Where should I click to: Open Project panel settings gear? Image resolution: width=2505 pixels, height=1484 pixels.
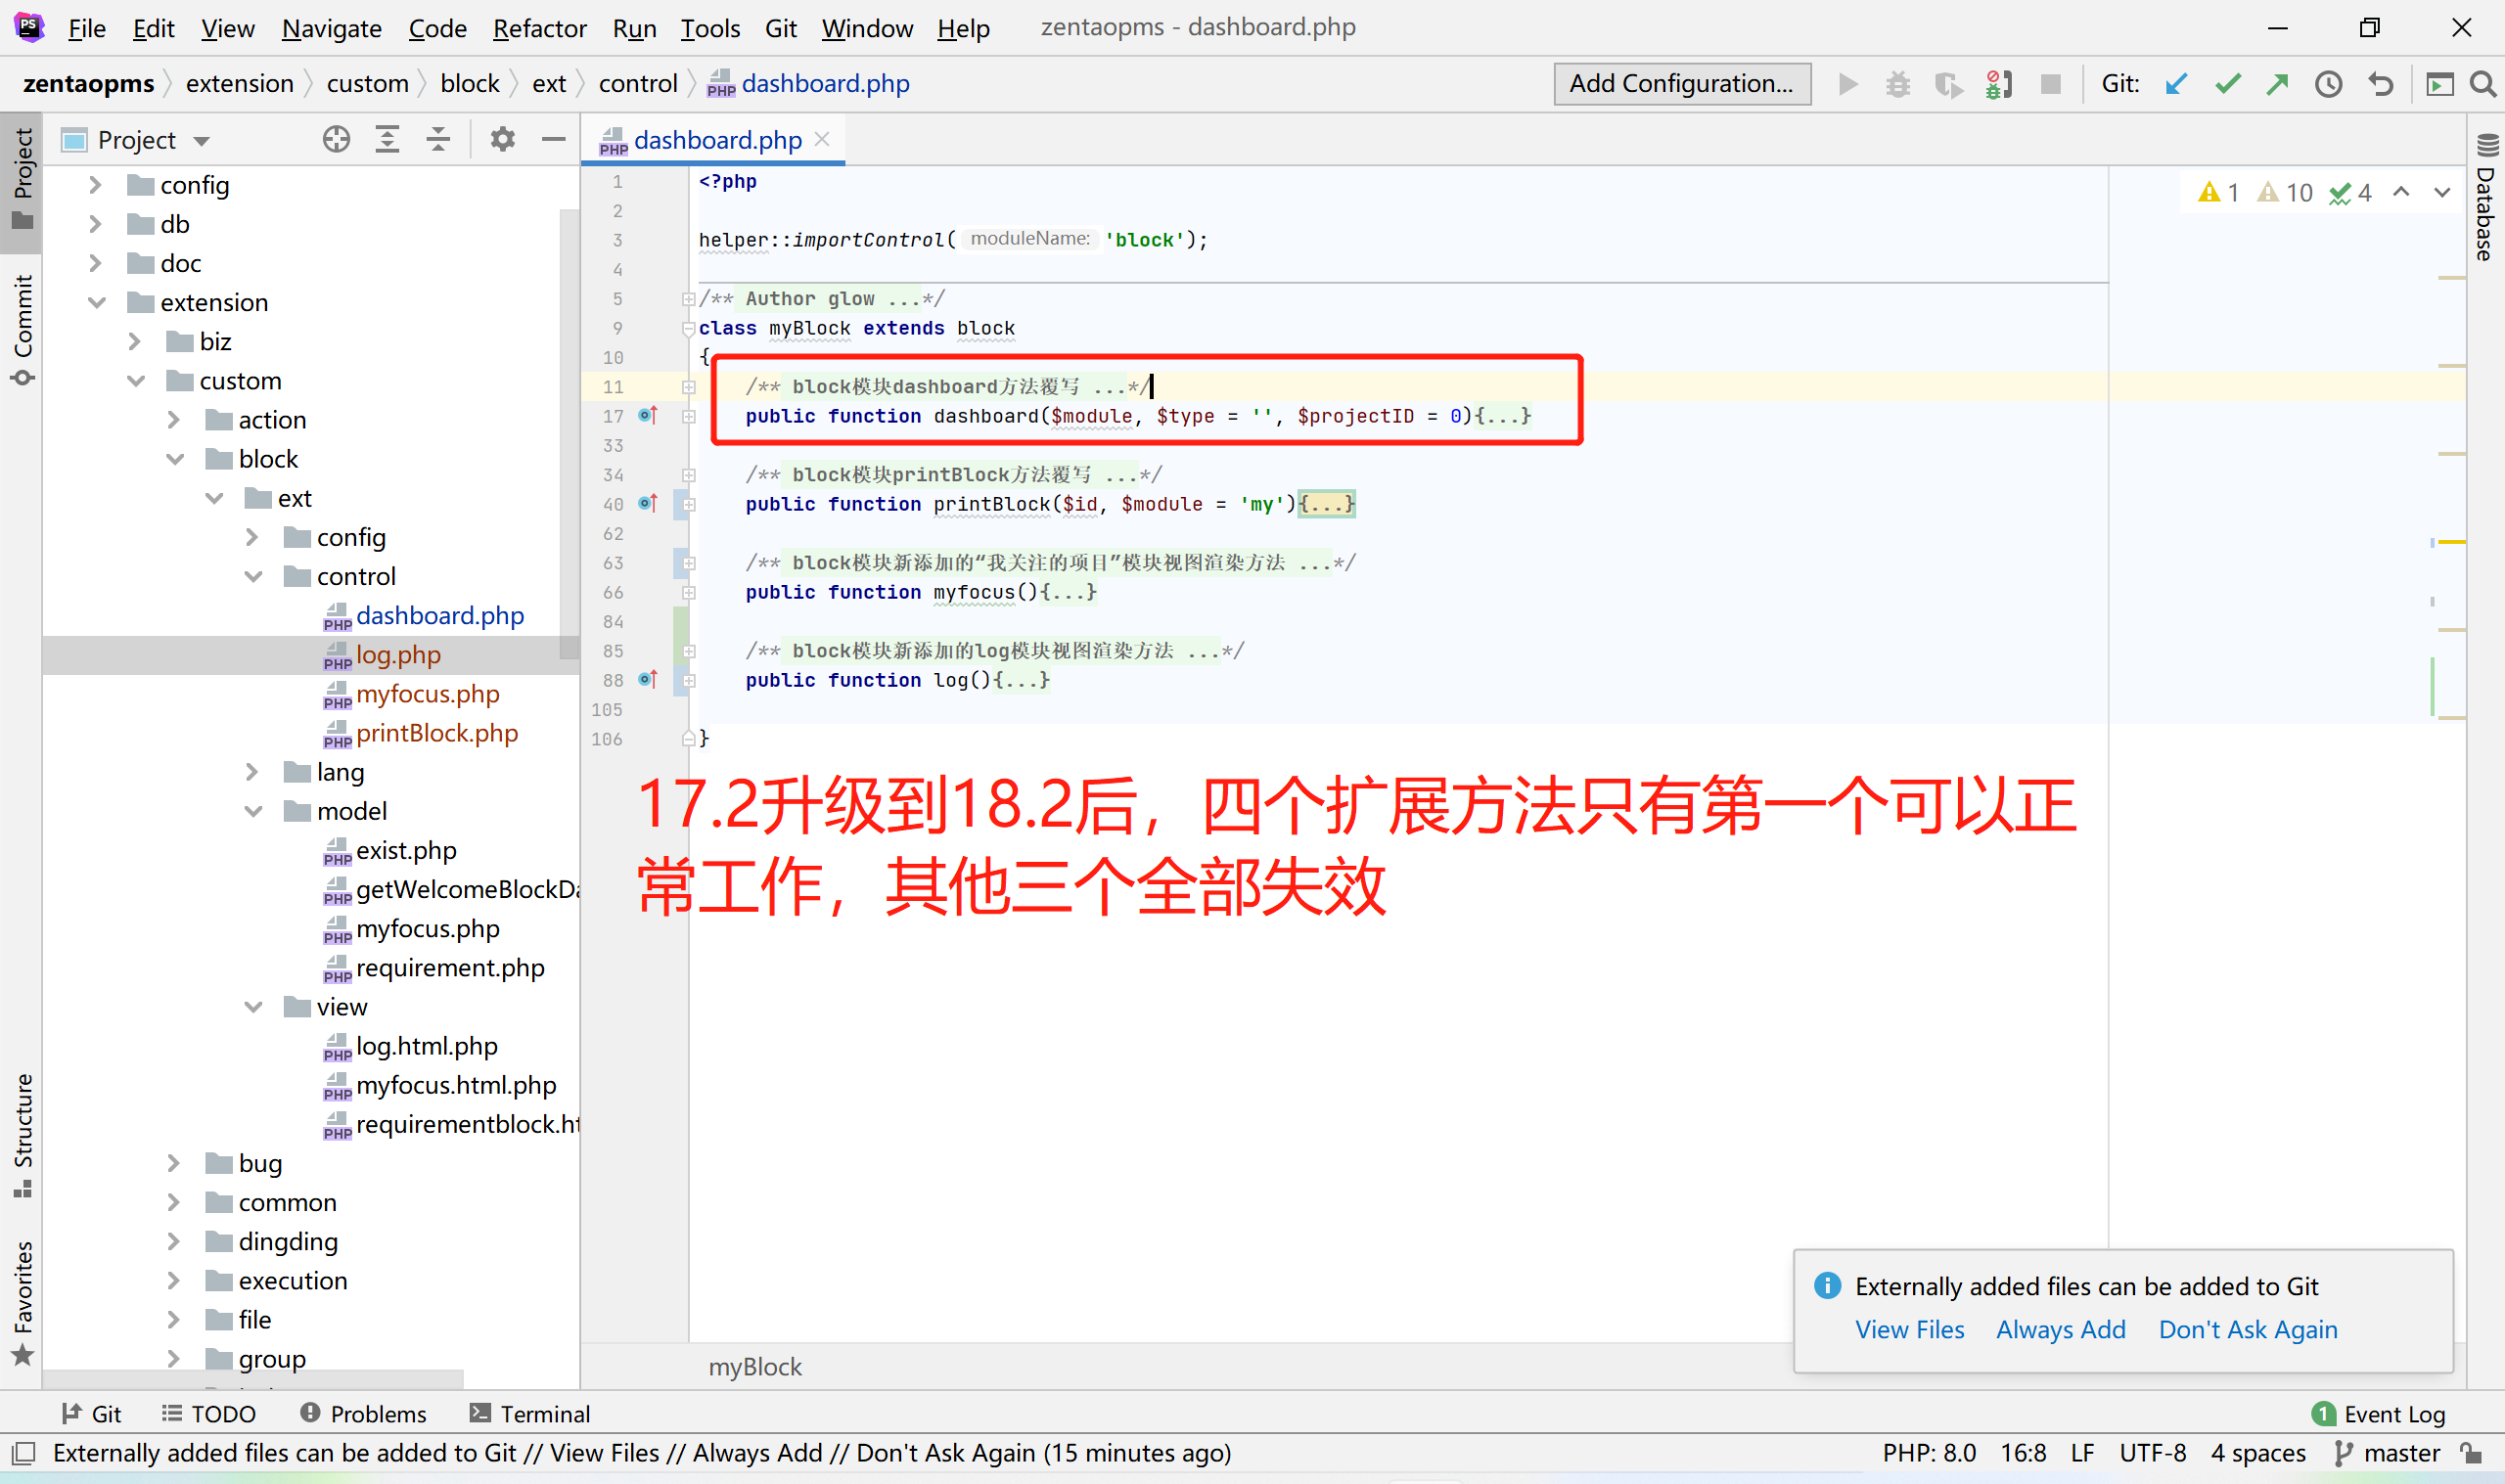pos(503,139)
